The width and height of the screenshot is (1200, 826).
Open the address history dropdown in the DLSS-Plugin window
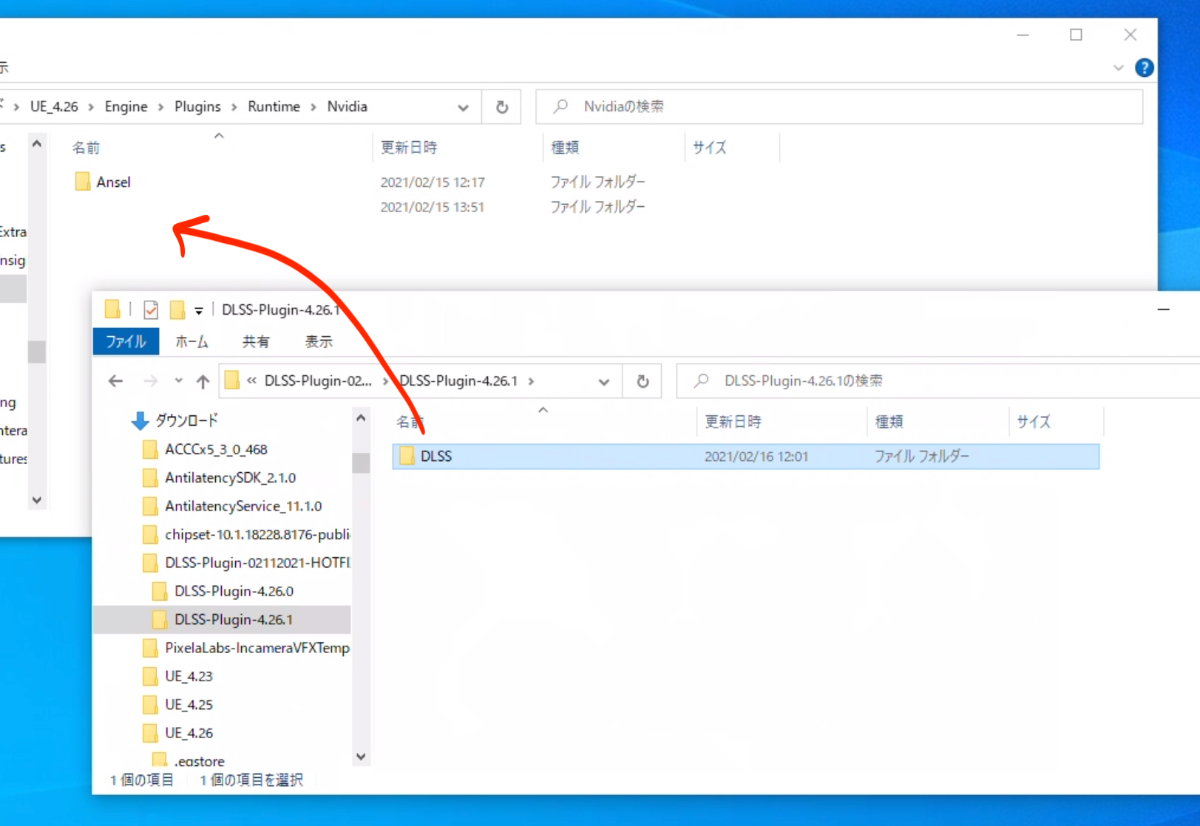(x=604, y=381)
